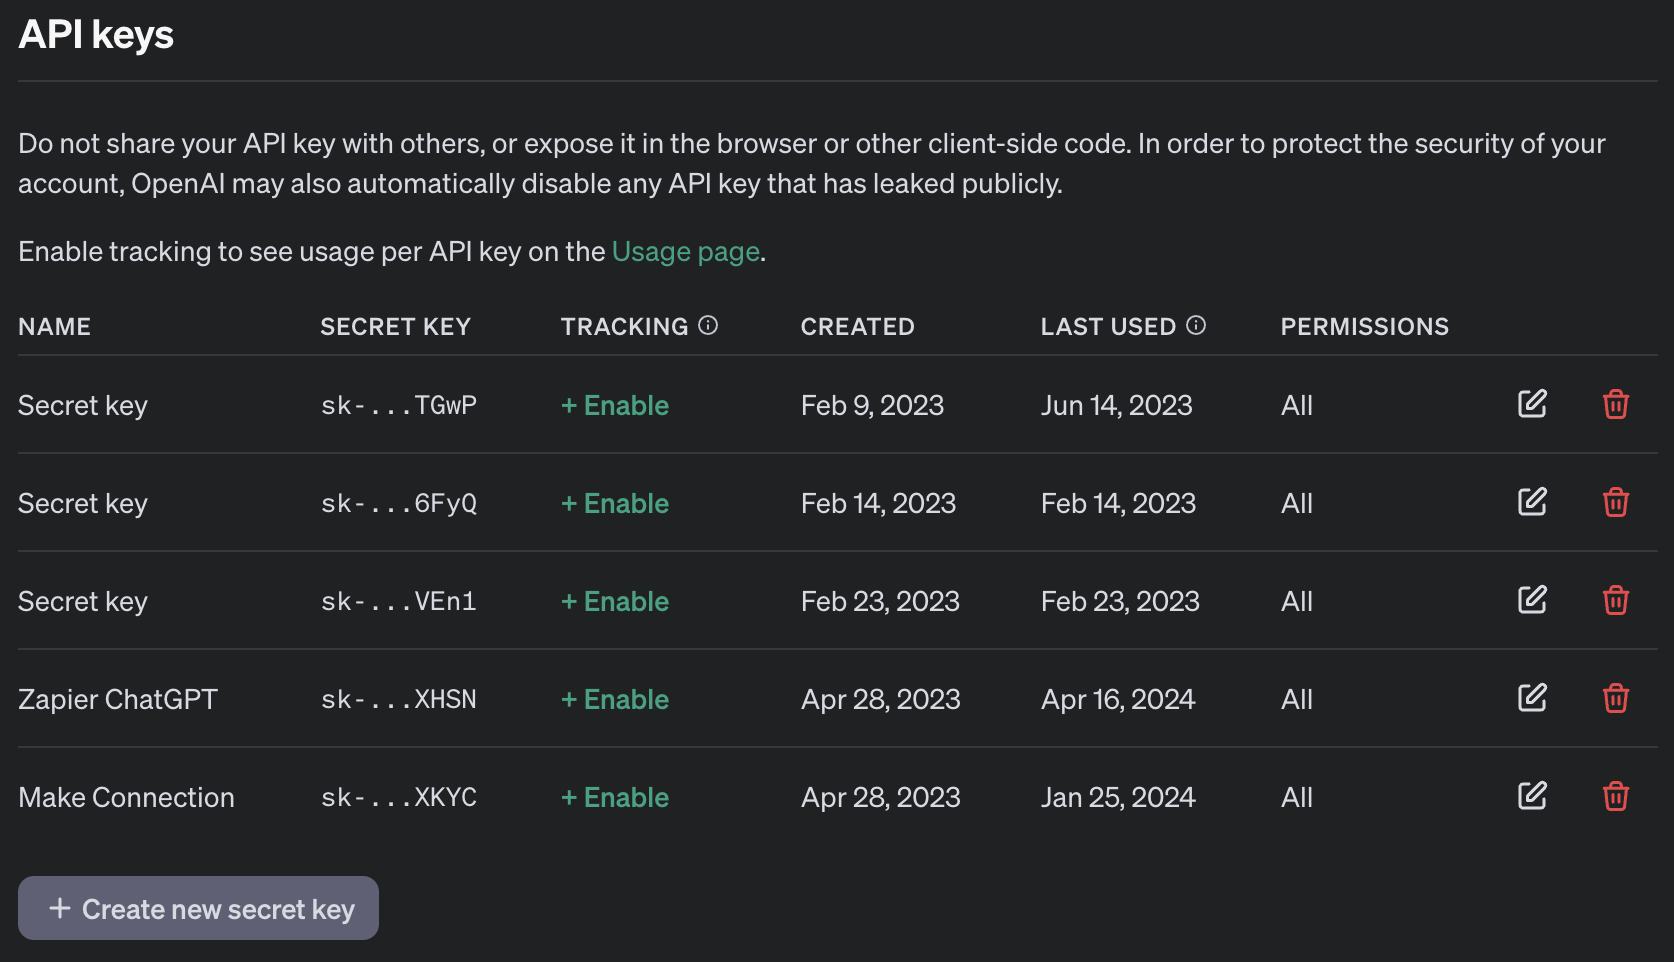Delete the Make Connection key
1674x962 pixels.
point(1615,796)
